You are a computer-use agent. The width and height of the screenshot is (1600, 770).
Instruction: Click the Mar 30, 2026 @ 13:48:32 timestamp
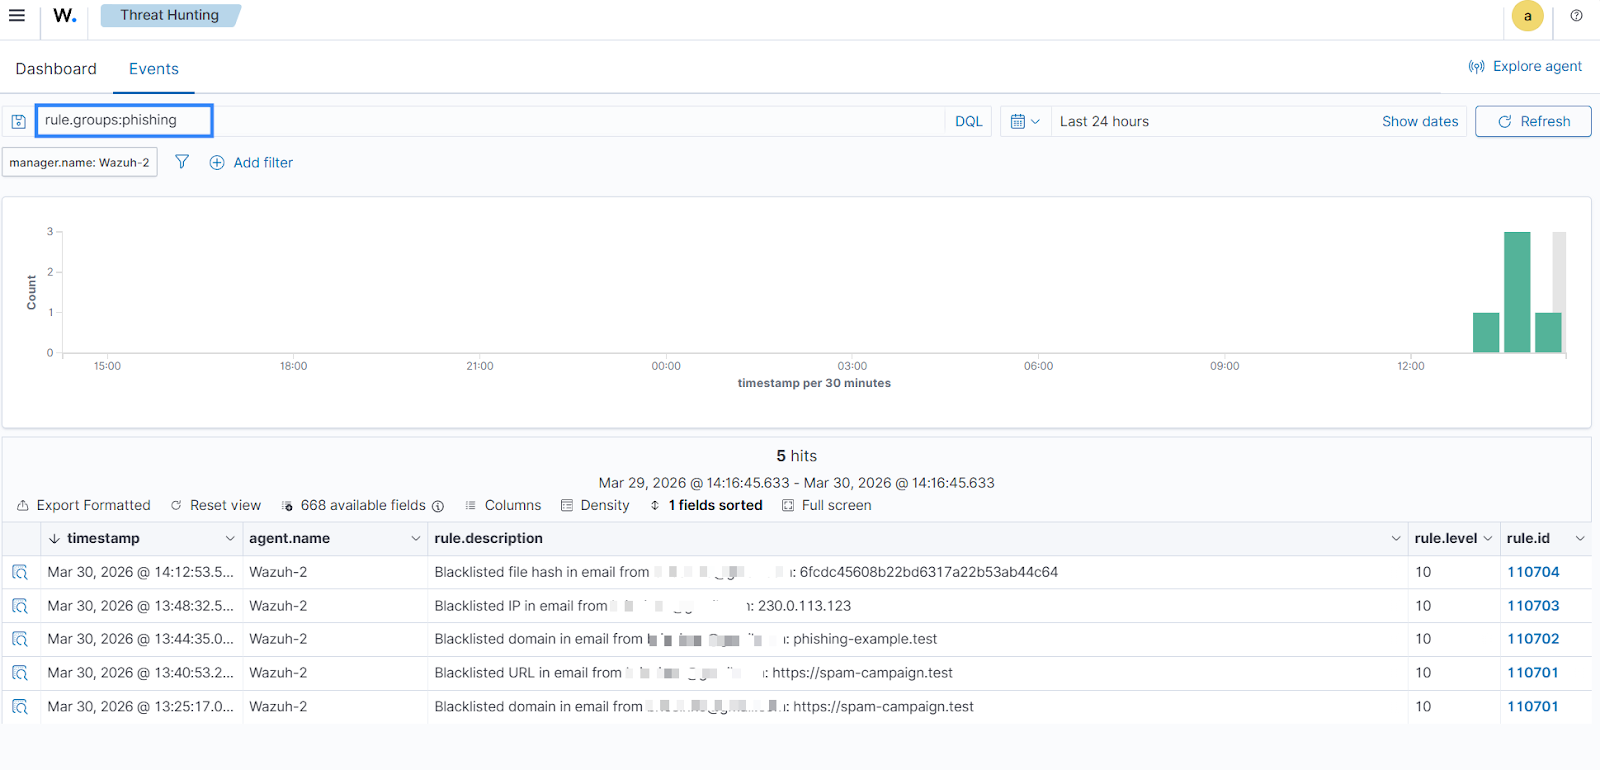coord(140,606)
